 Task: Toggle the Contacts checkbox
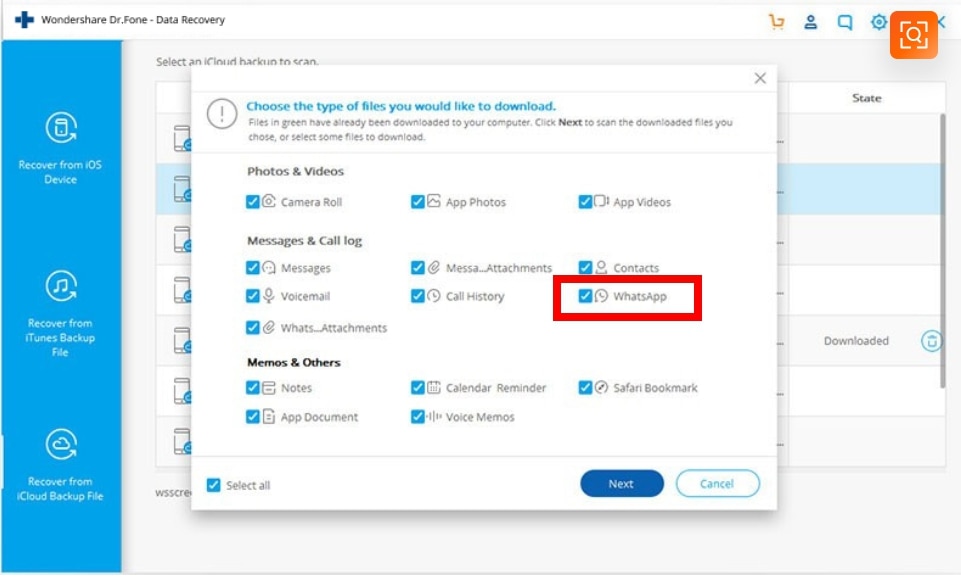(586, 268)
